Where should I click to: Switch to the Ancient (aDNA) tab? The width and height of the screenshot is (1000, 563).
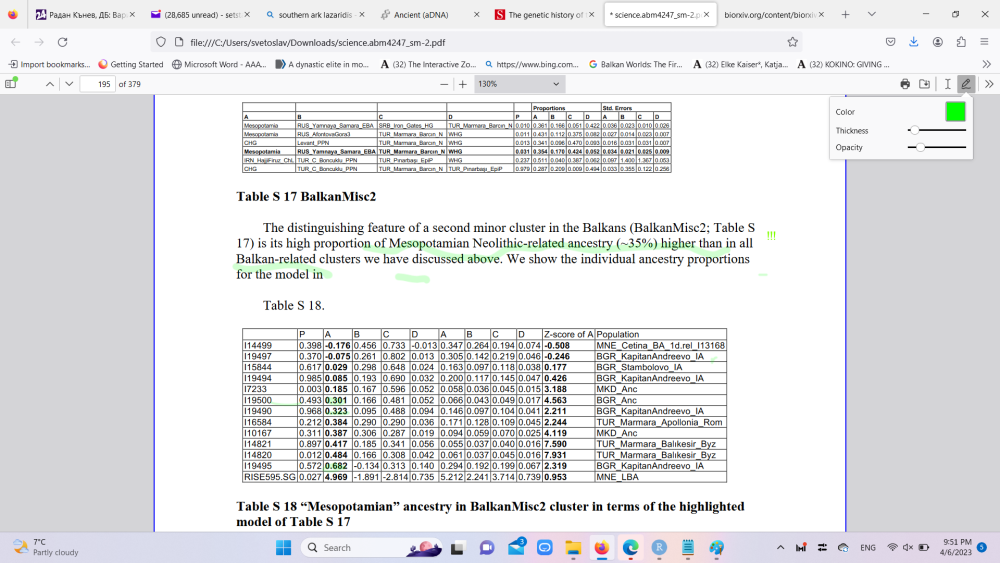tap(429, 15)
